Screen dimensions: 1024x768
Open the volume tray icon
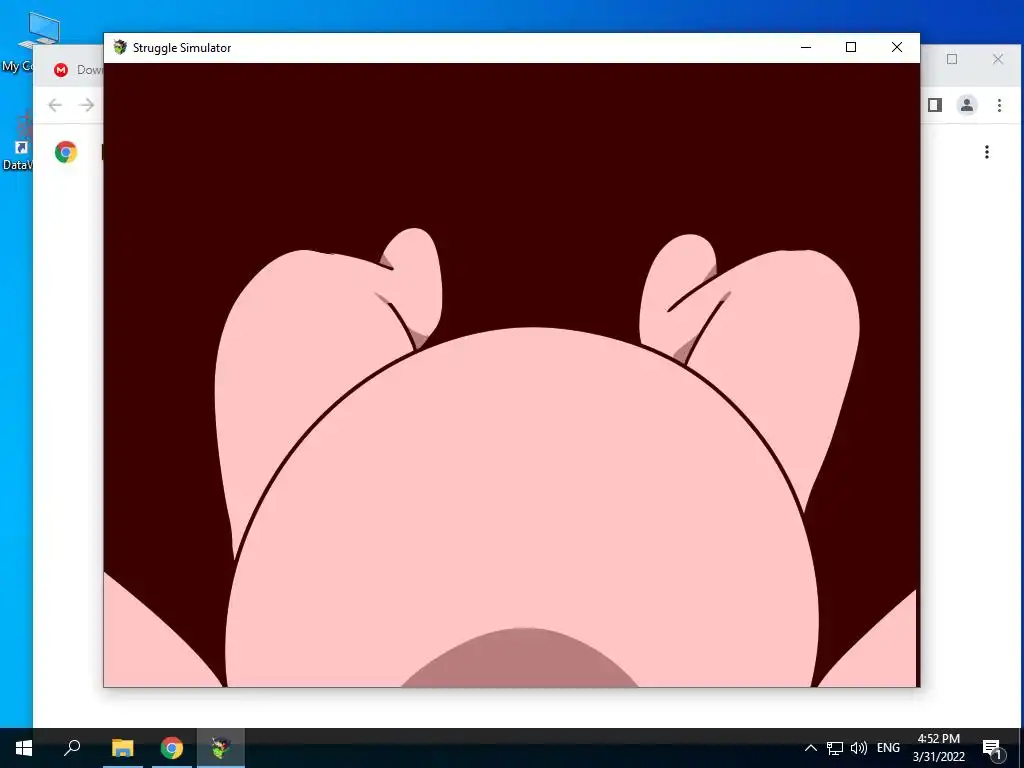[859, 748]
